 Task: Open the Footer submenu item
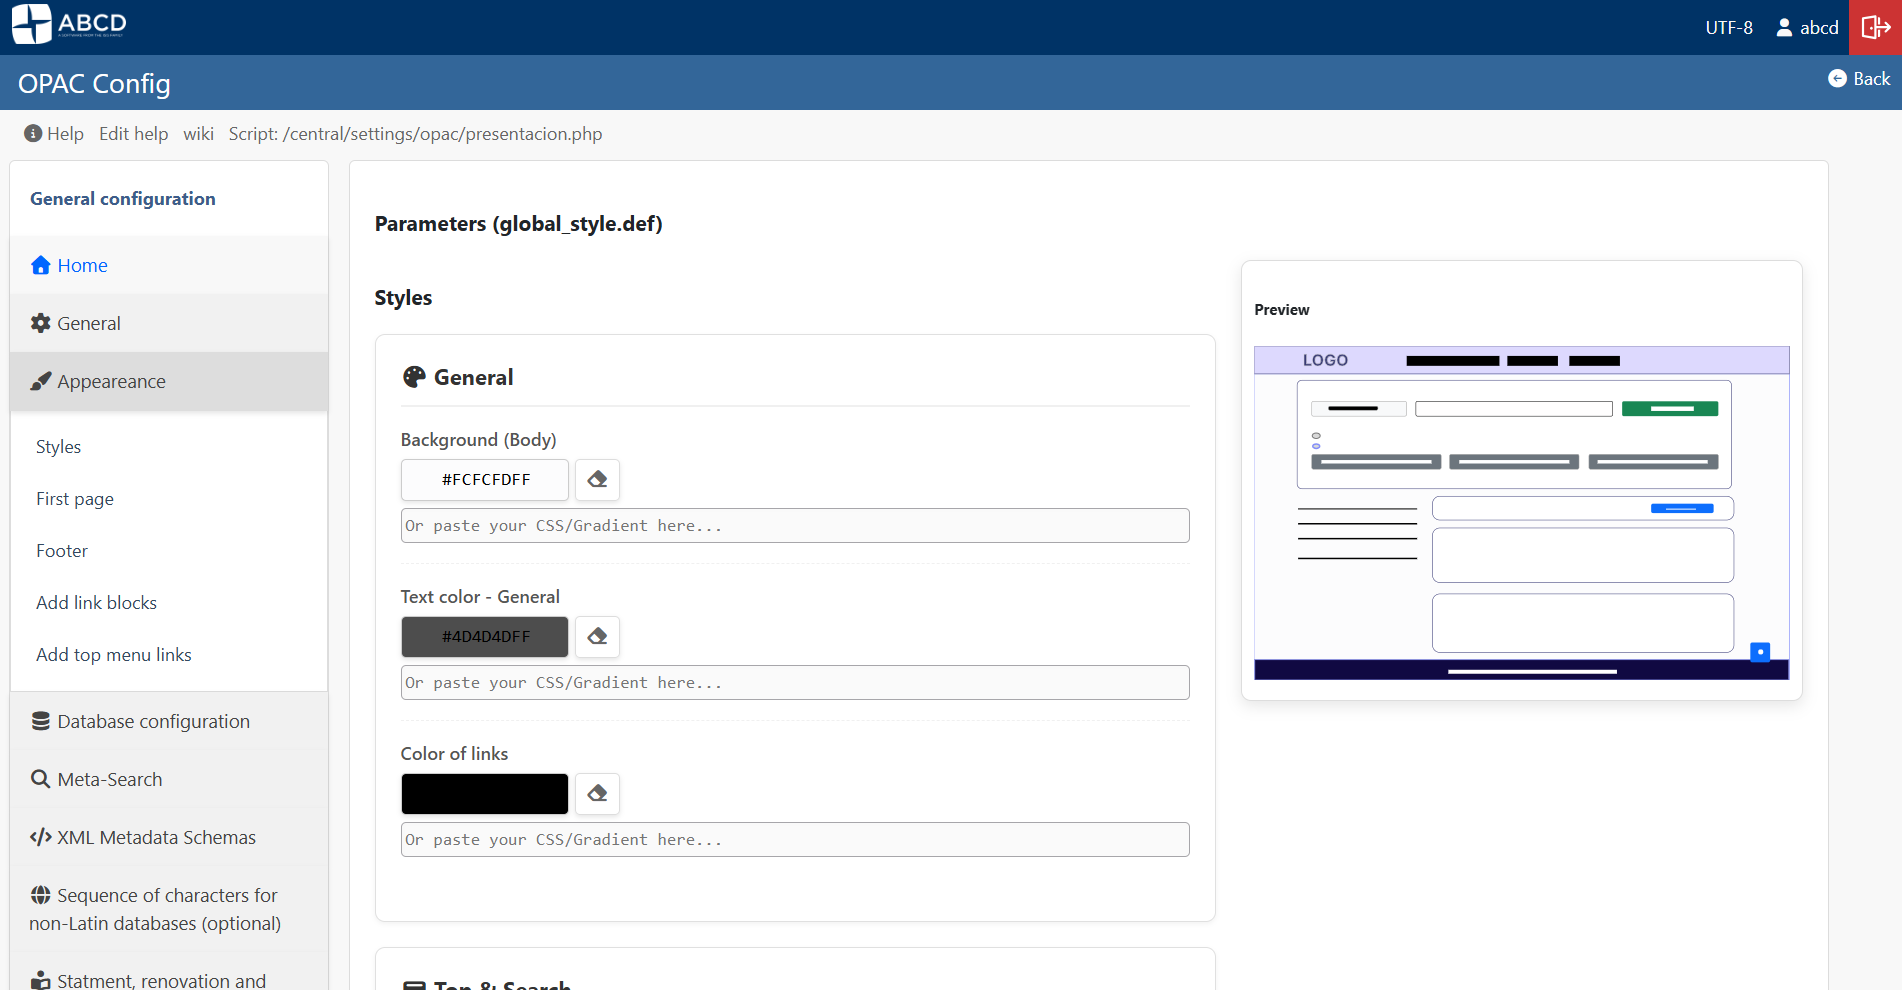point(62,551)
